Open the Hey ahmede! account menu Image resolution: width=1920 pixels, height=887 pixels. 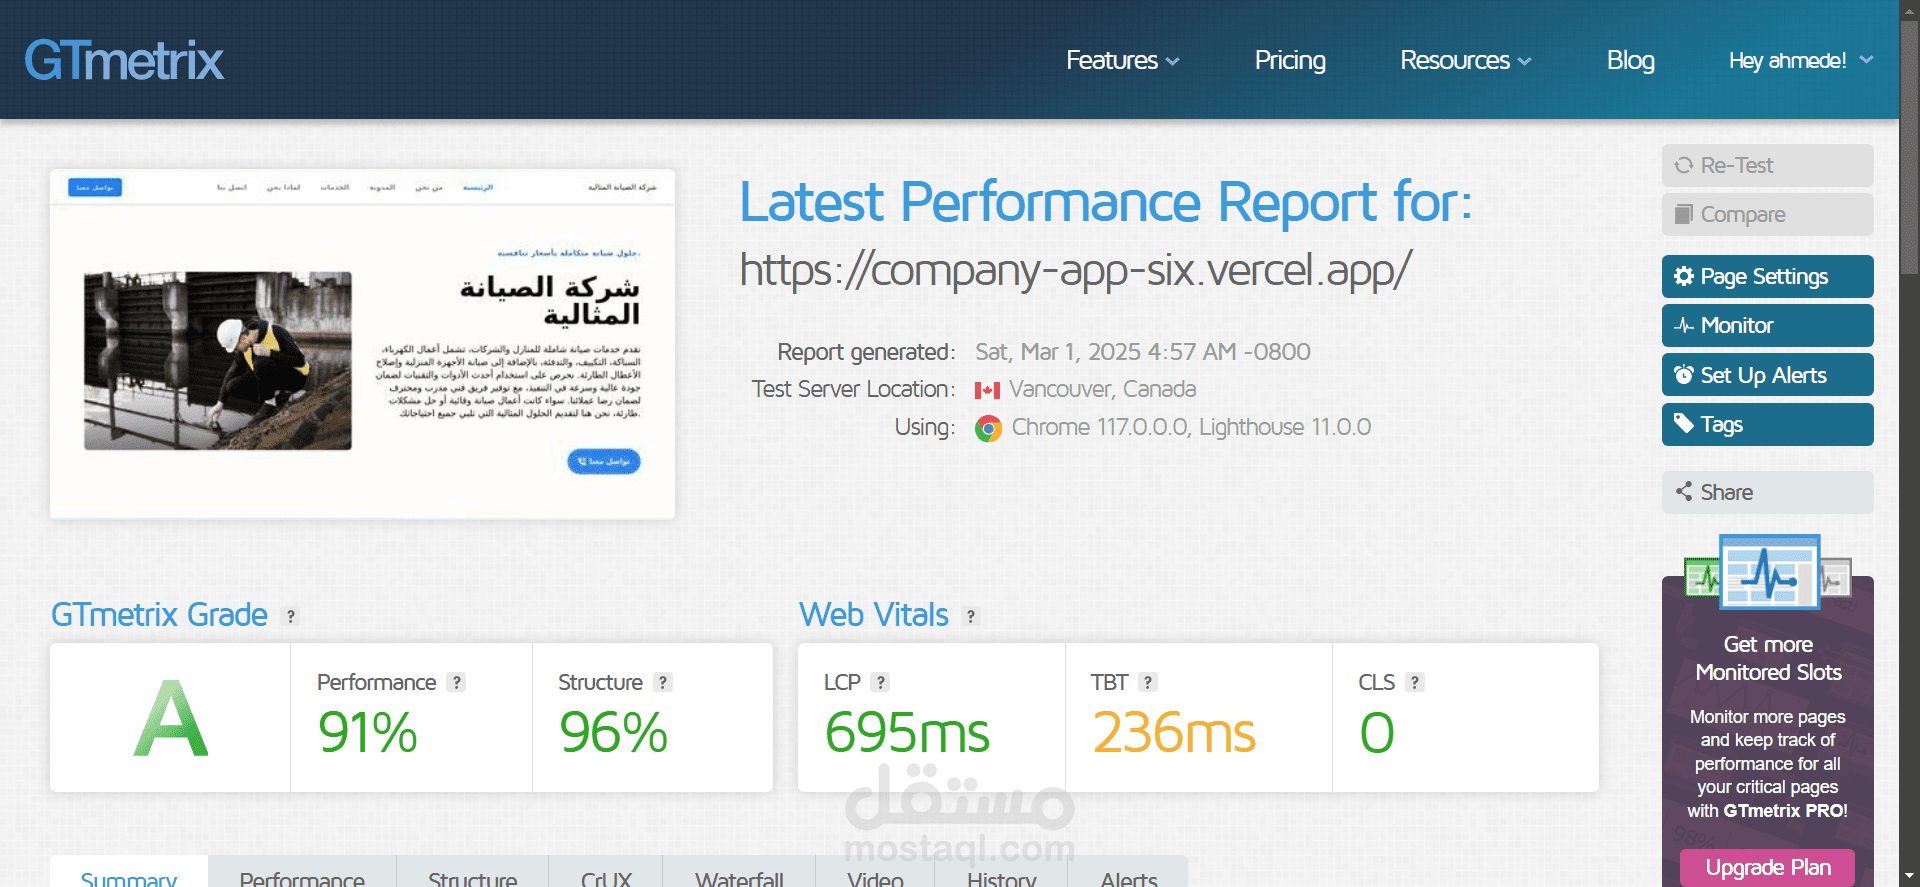(x=1801, y=60)
